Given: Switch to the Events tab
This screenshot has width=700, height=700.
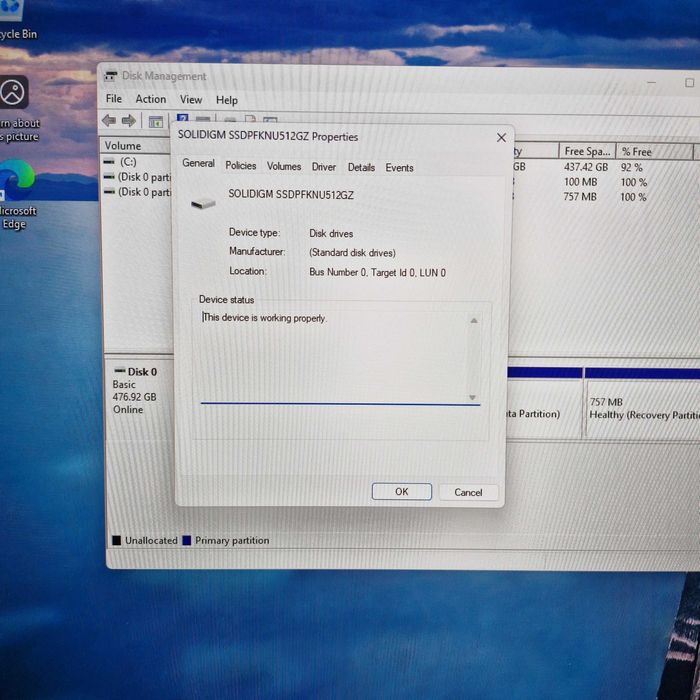Looking at the screenshot, I should (400, 168).
